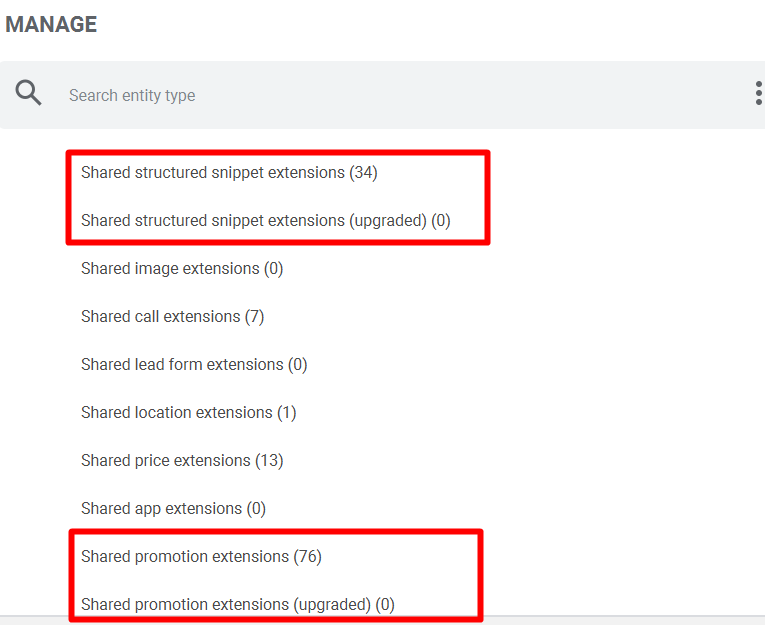Select Shared app extensions entry
The image size is (765, 625).
[x=173, y=509]
